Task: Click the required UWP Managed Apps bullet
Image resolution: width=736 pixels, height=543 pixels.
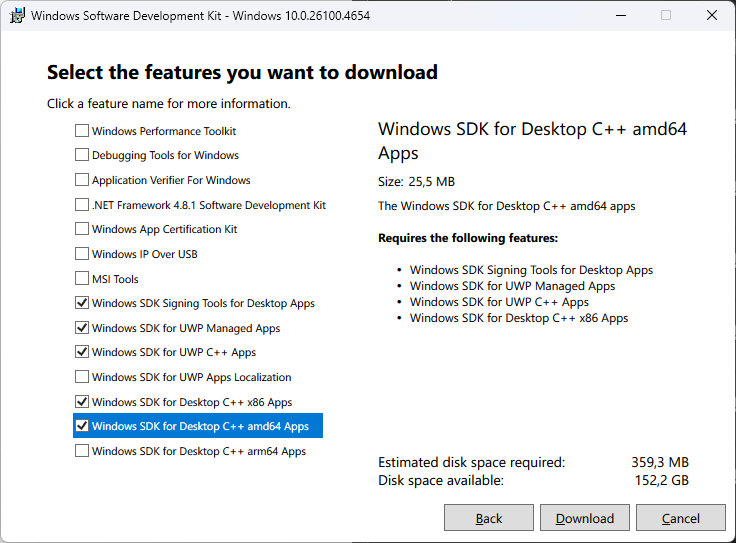Action: tap(512, 286)
